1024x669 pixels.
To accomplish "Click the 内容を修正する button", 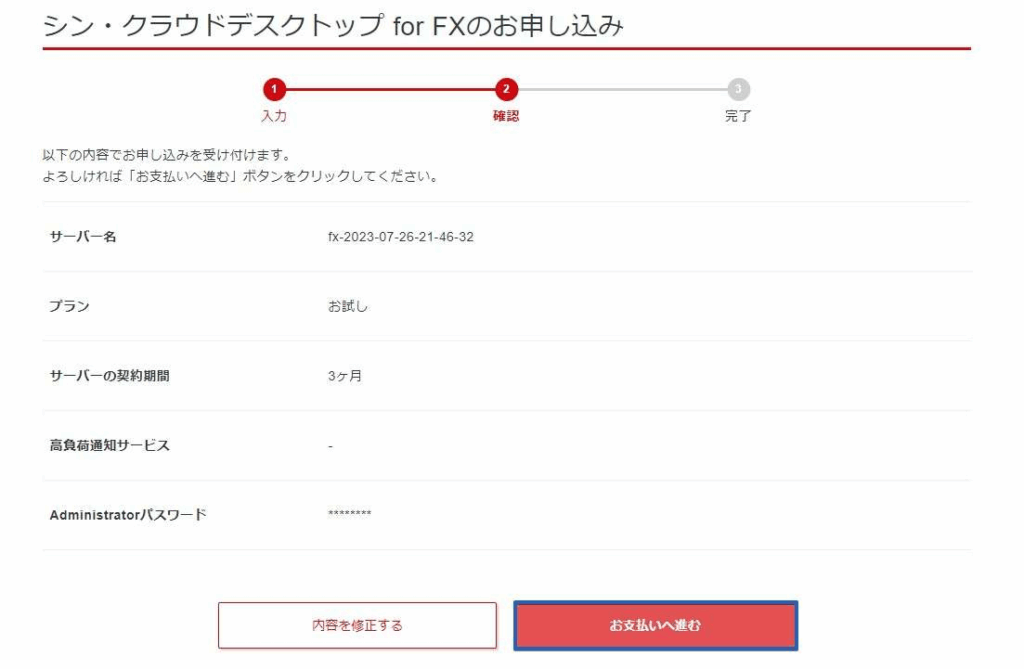I will coord(357,625).
